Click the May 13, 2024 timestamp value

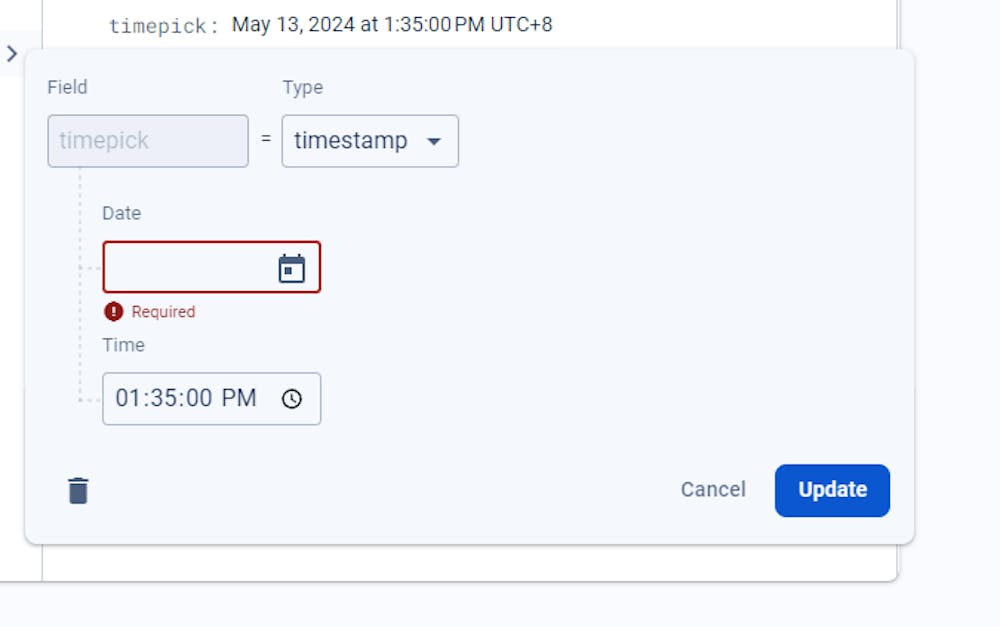(x=391, y=24)
